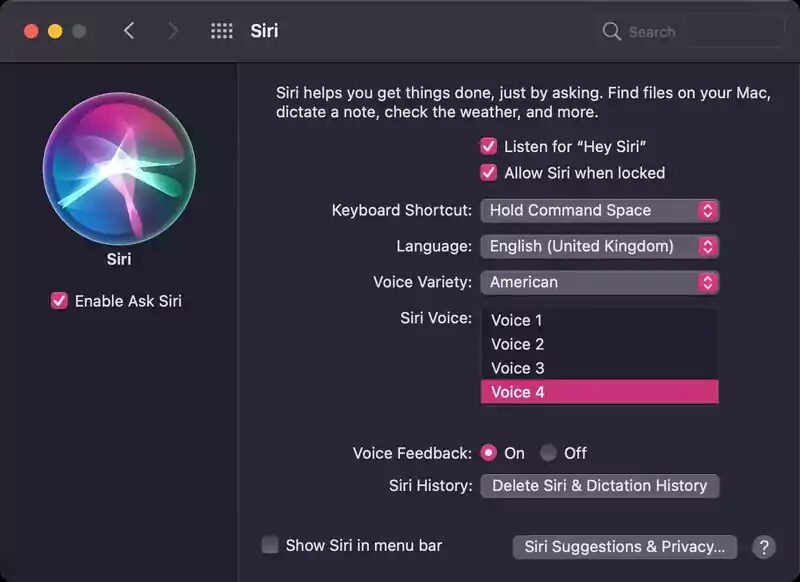Click the search magnifier icon
Screen dimensions: 800x582
pyautogui.click(x=611, y=31)
